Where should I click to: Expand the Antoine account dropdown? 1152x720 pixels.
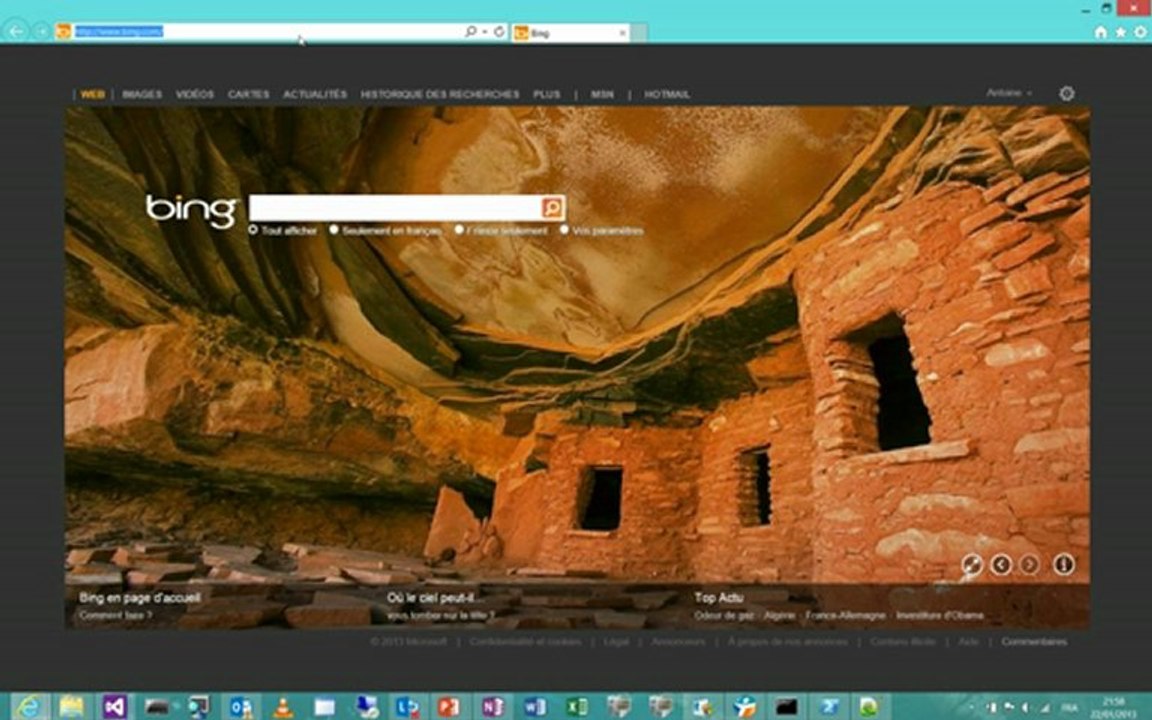pos(1009,93)
